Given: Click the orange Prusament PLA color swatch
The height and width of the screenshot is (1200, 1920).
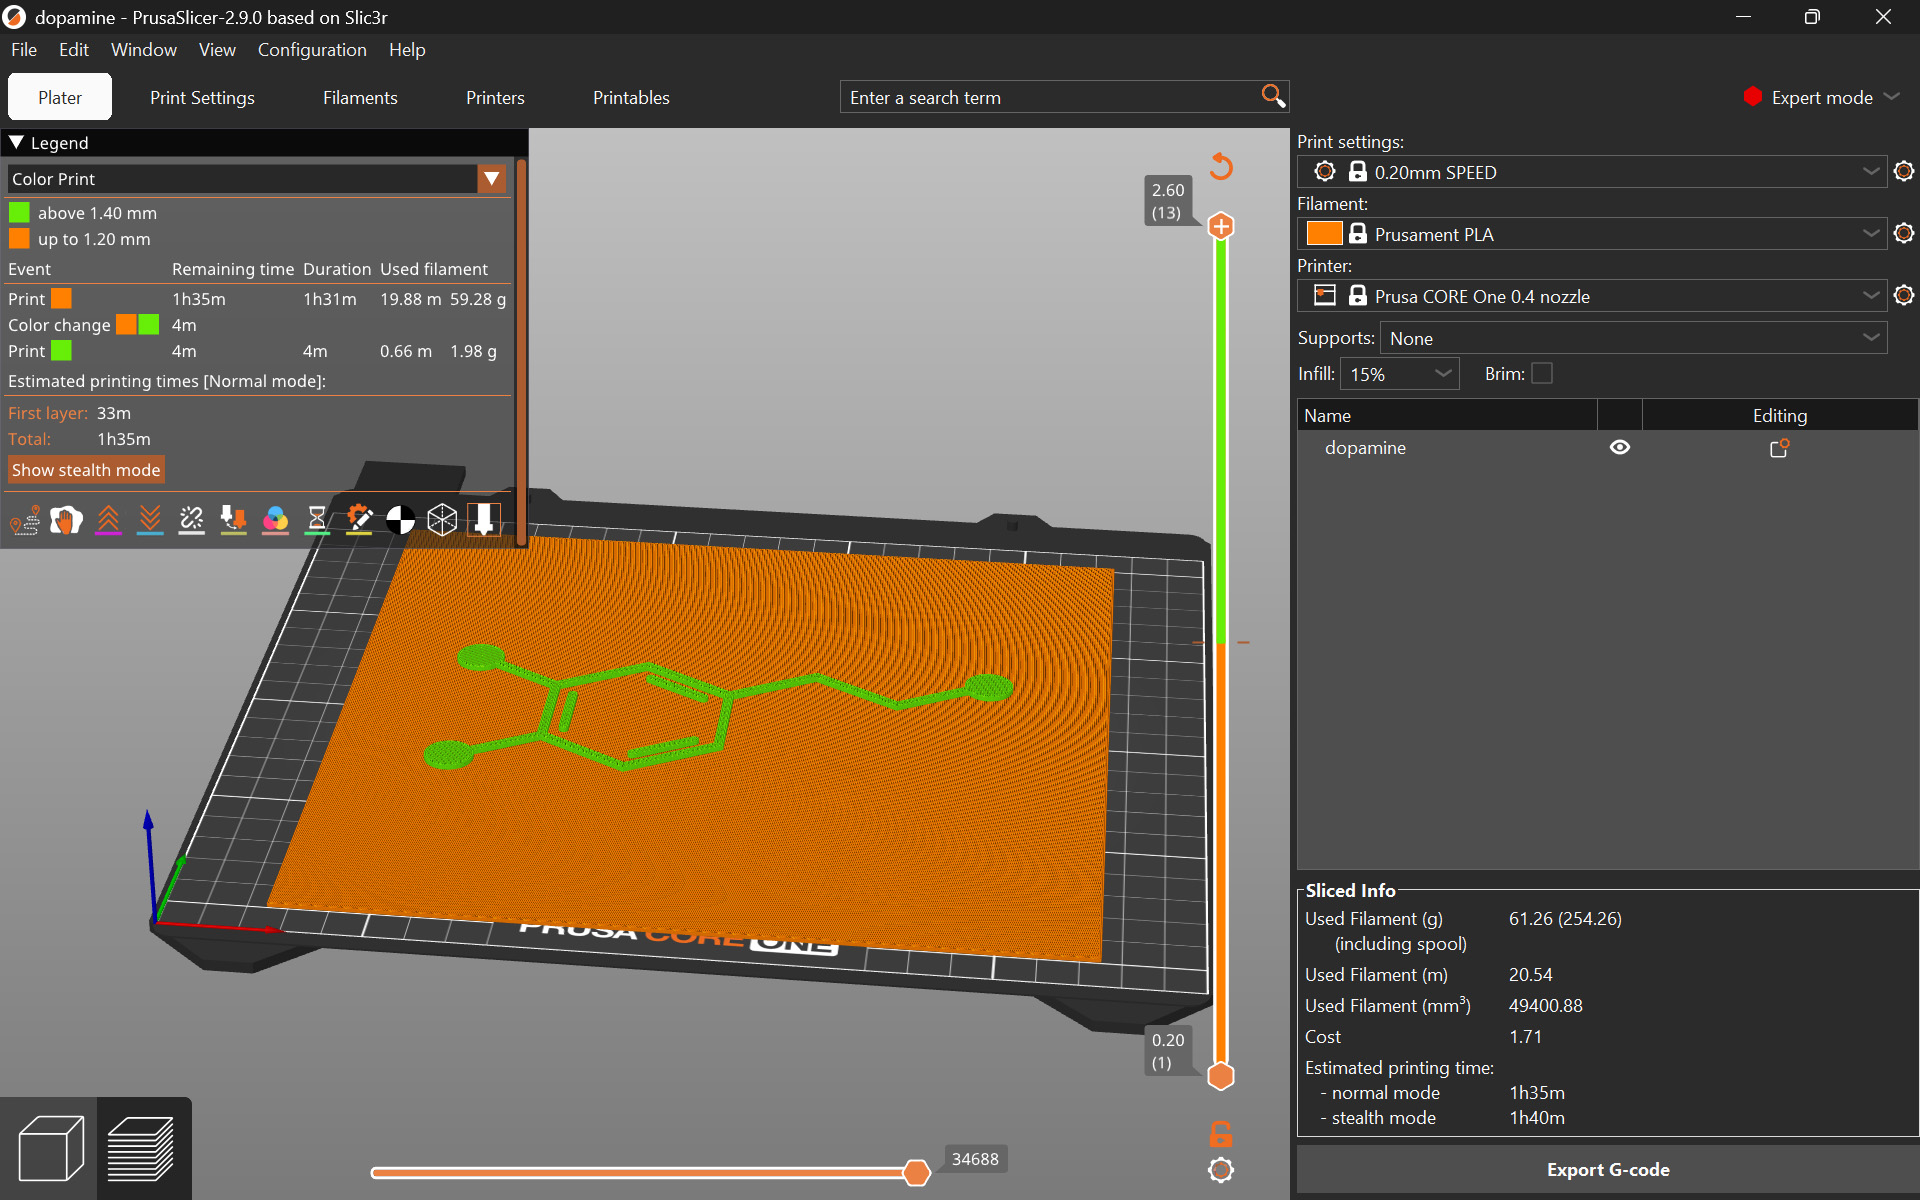Looking at the screenshot, I should click(x=1324, y=234).
